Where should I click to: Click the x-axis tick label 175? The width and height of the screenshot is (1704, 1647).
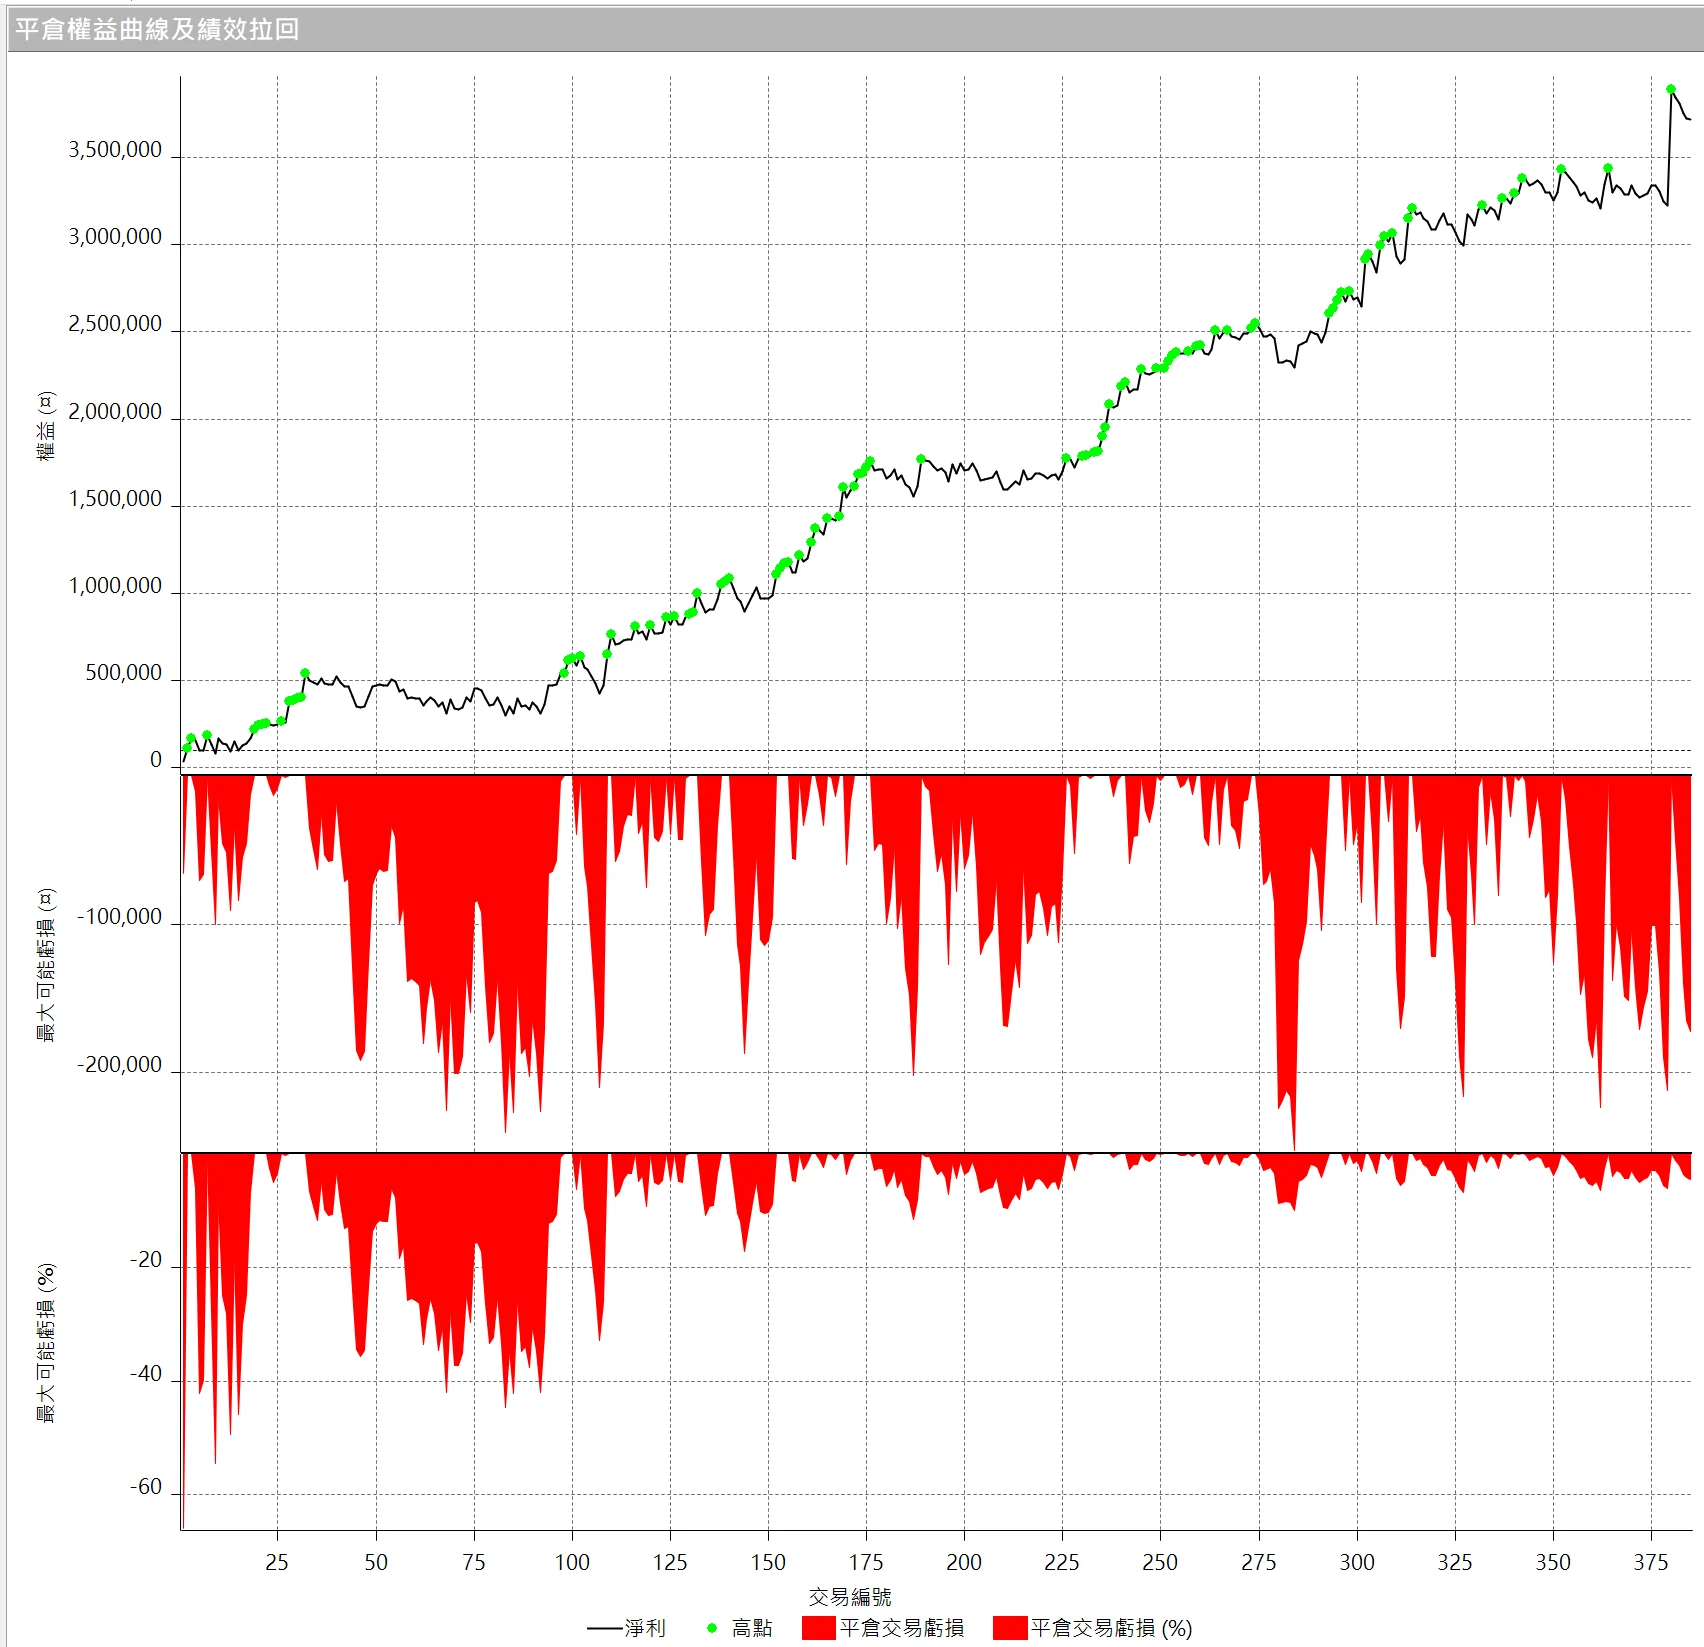[x=866, y=1562]
